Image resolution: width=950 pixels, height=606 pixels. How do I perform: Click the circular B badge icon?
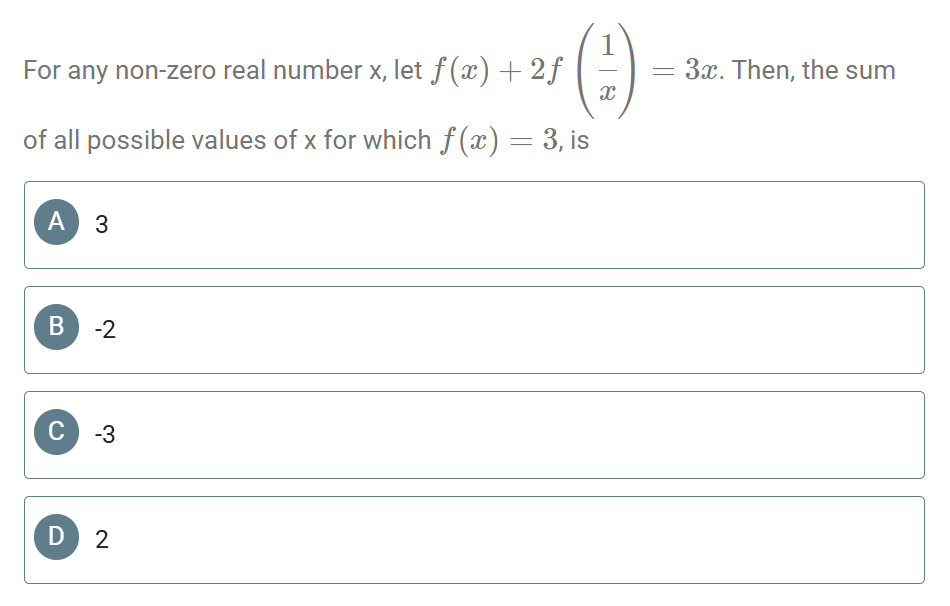click(55, 329)
